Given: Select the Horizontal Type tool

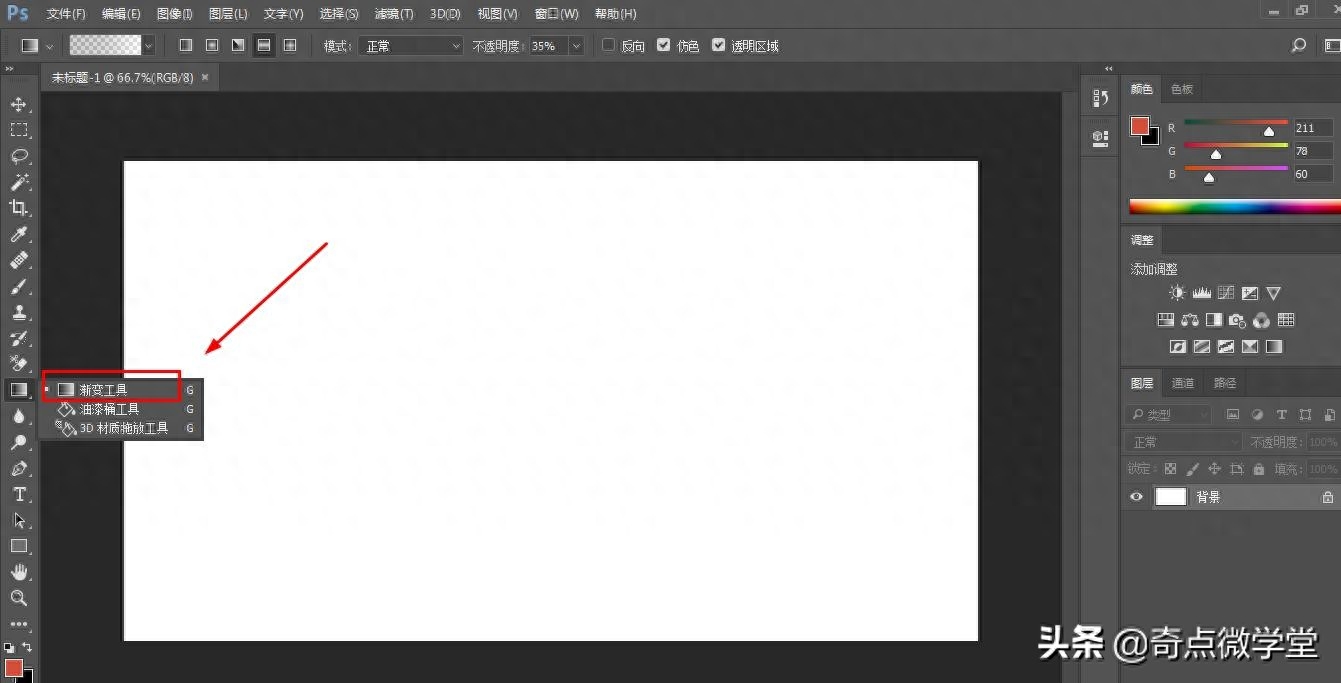Looking at the screenshot, I should 19,495.
